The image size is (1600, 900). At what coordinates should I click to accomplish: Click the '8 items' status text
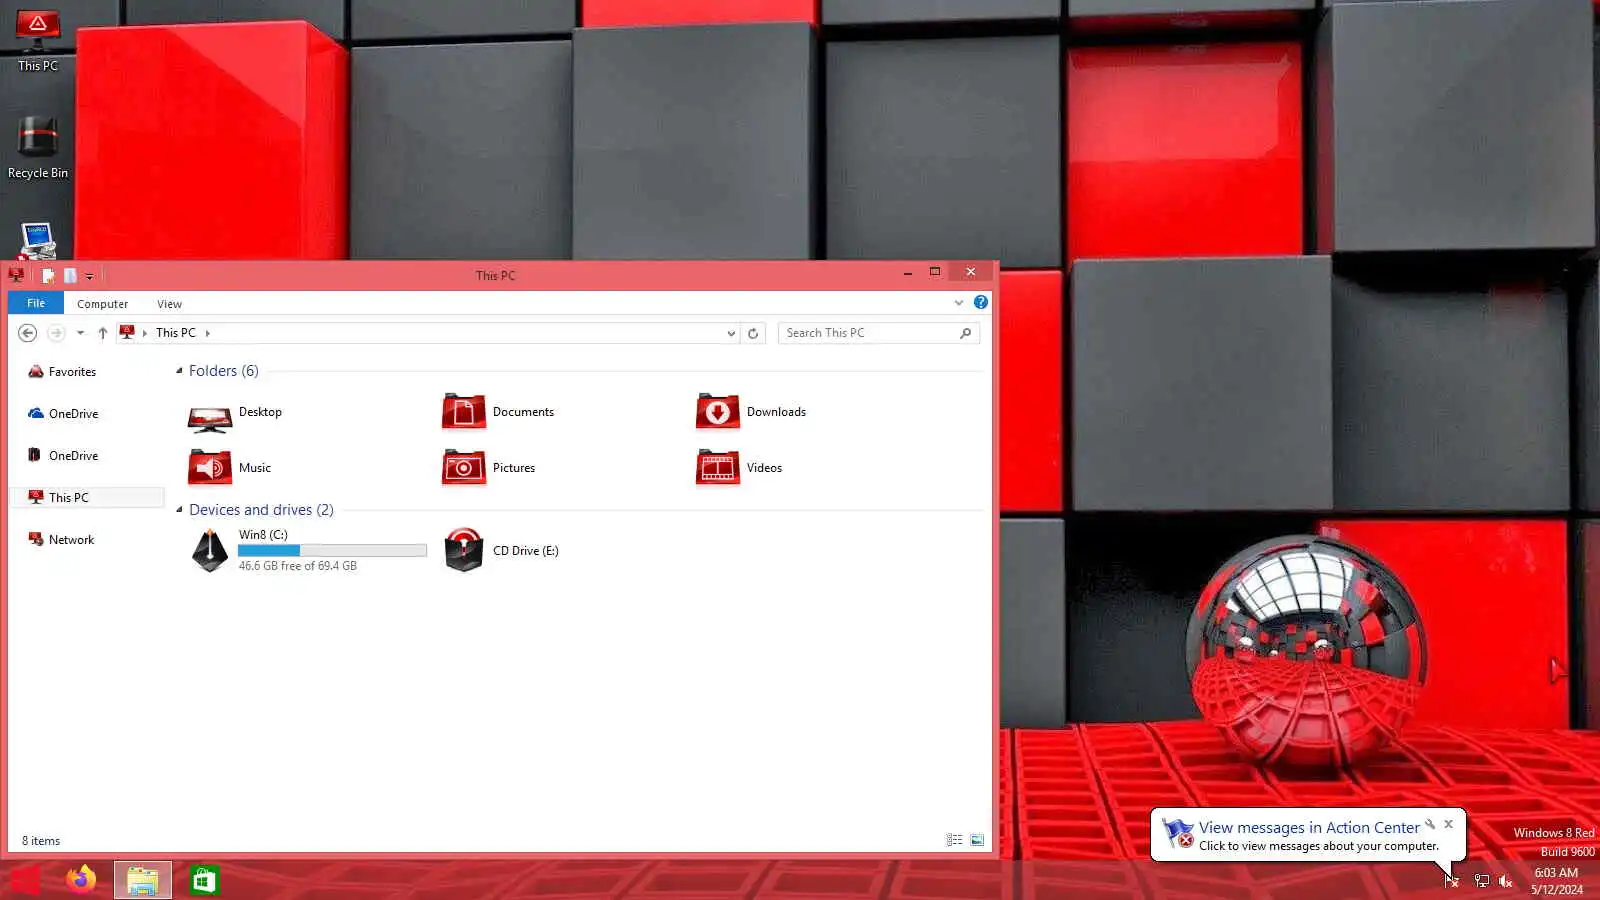pos(41,841)
